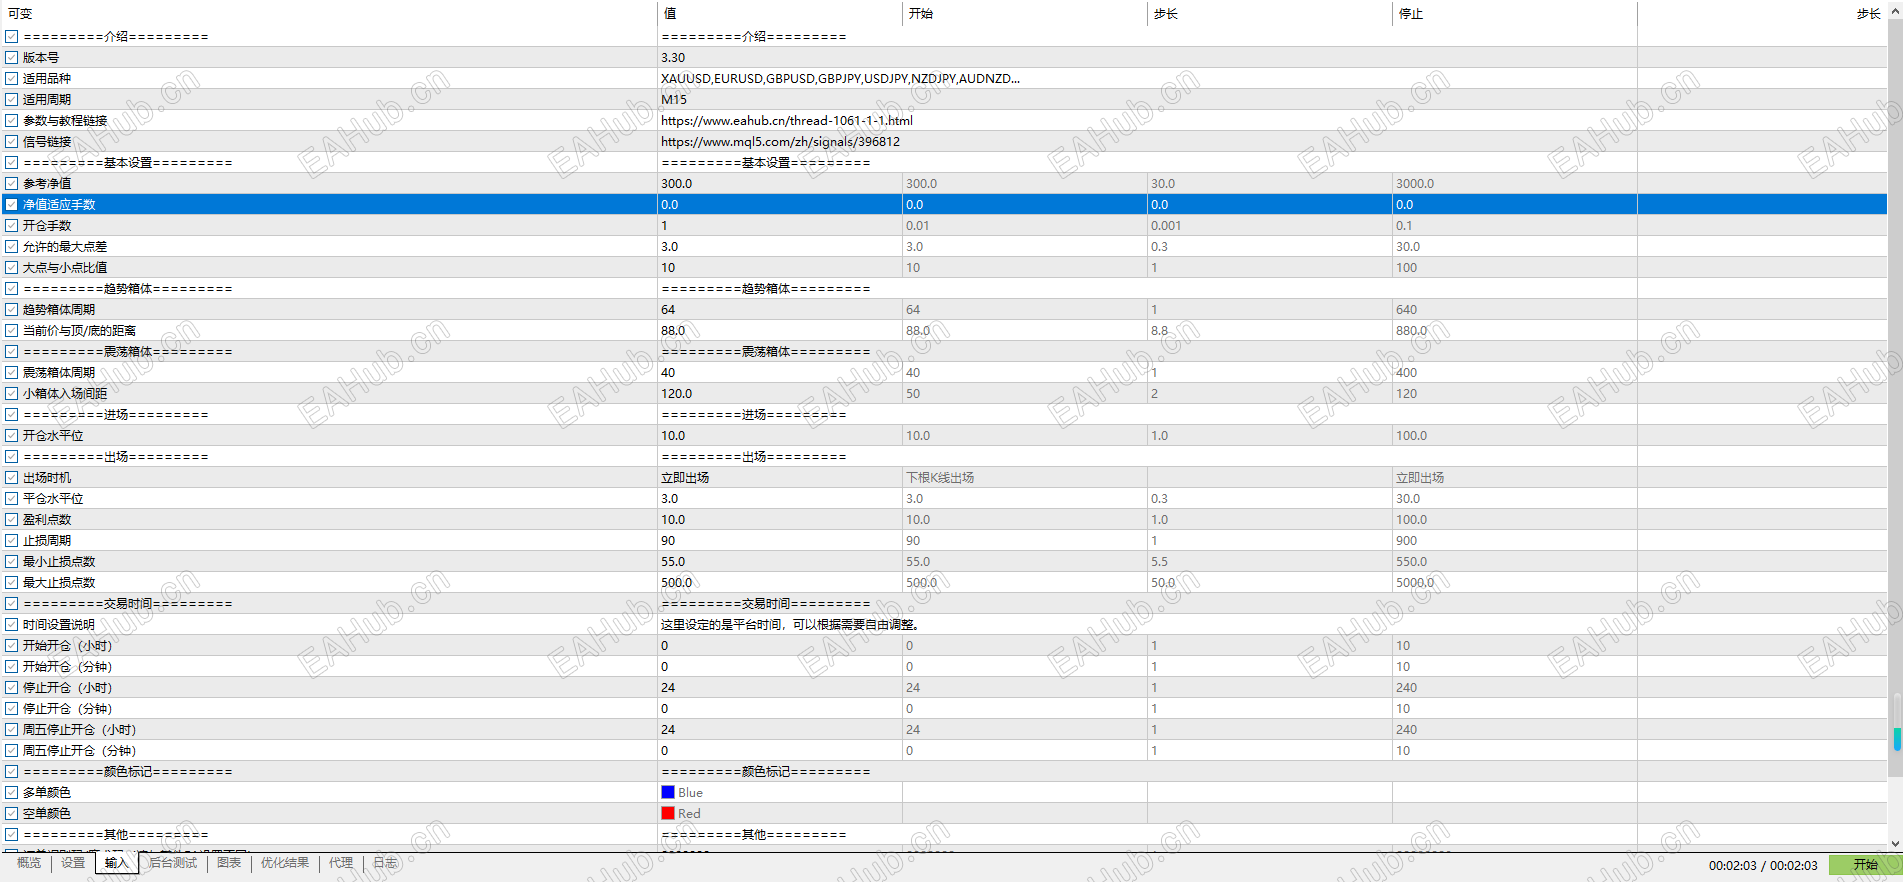Toggle checkbox for 适用品种 row
1903x882 pixels.
point(11,79)
